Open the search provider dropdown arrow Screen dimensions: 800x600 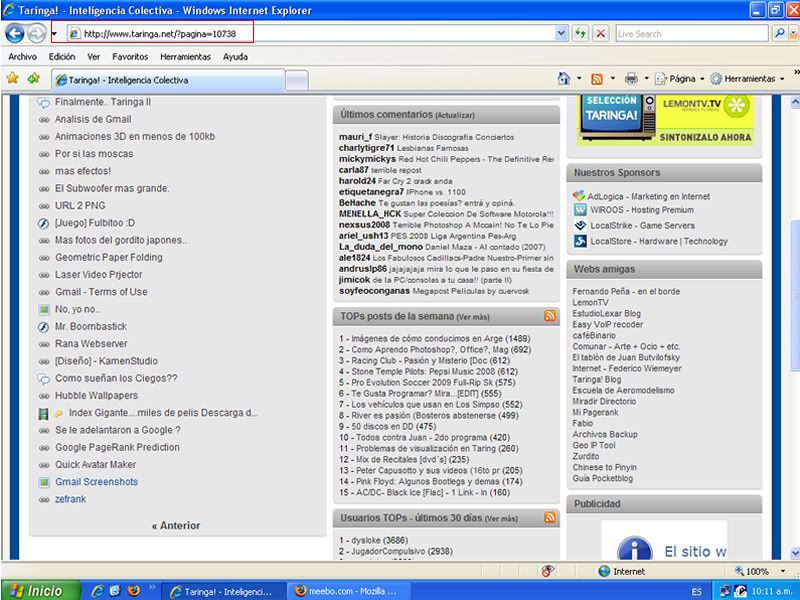[793, 34]
